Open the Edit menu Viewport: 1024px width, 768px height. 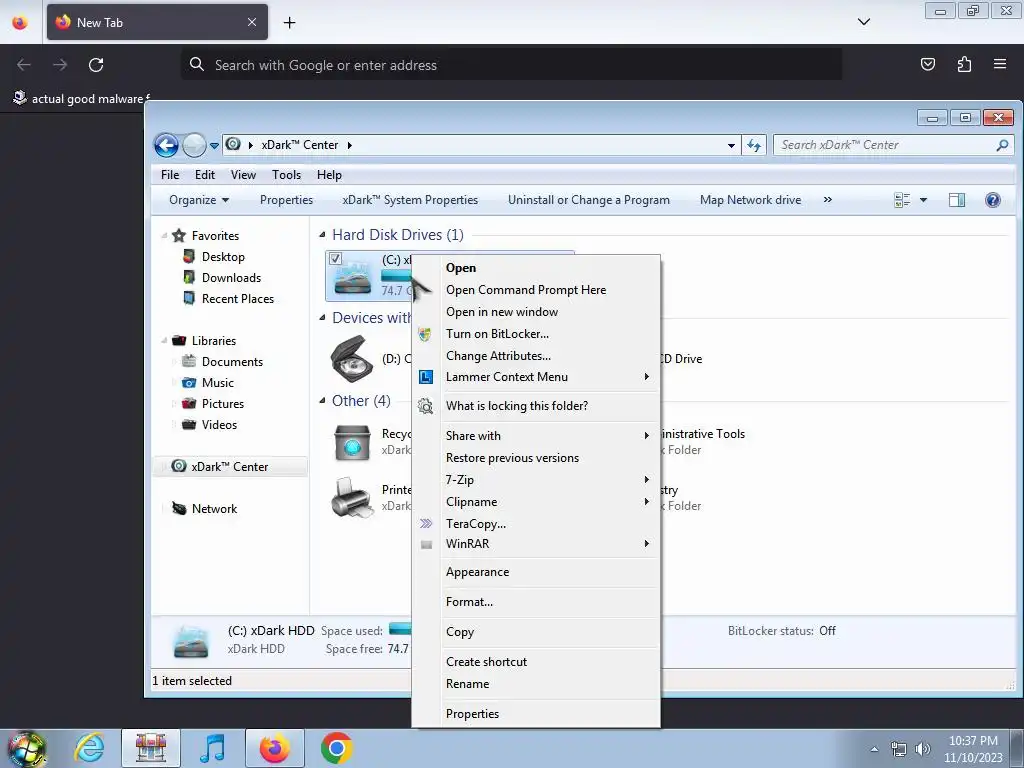pyautogui.click(x=204, y=175)
